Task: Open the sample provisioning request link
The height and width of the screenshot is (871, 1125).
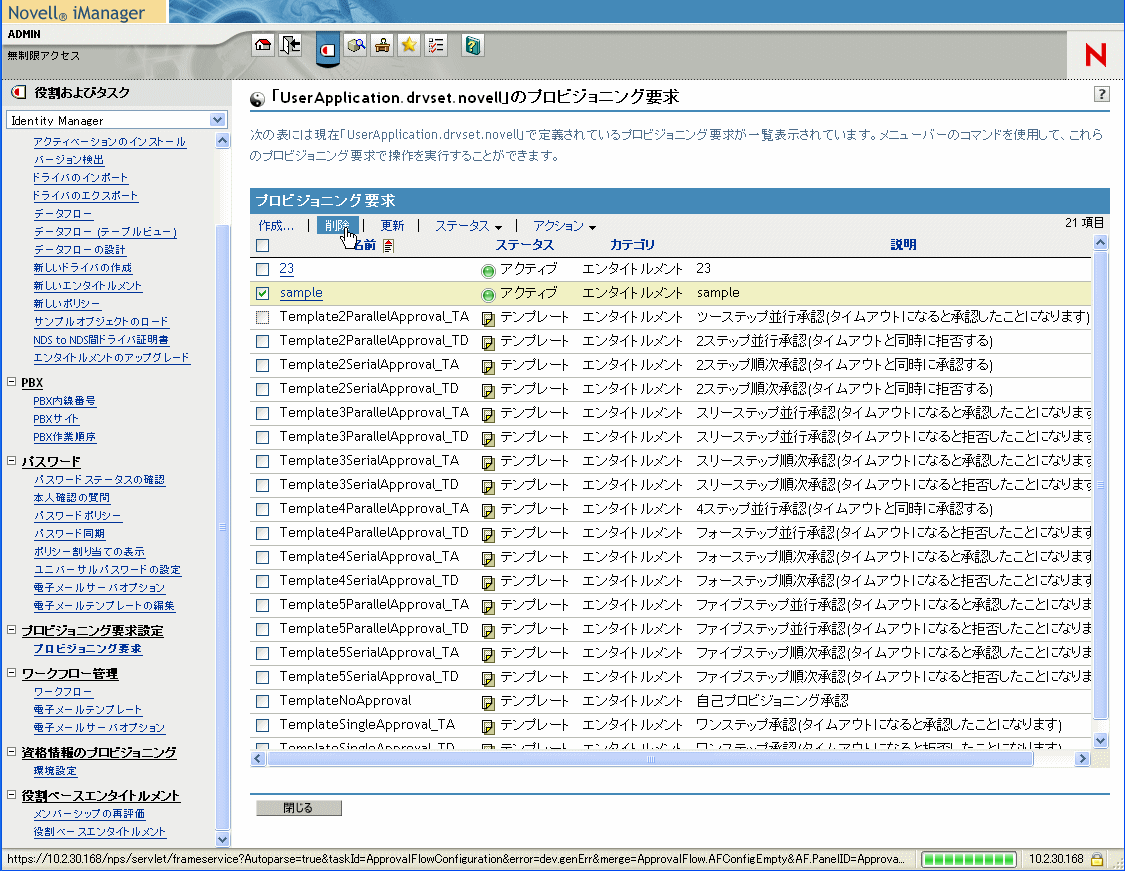Action: coord(301,293)
